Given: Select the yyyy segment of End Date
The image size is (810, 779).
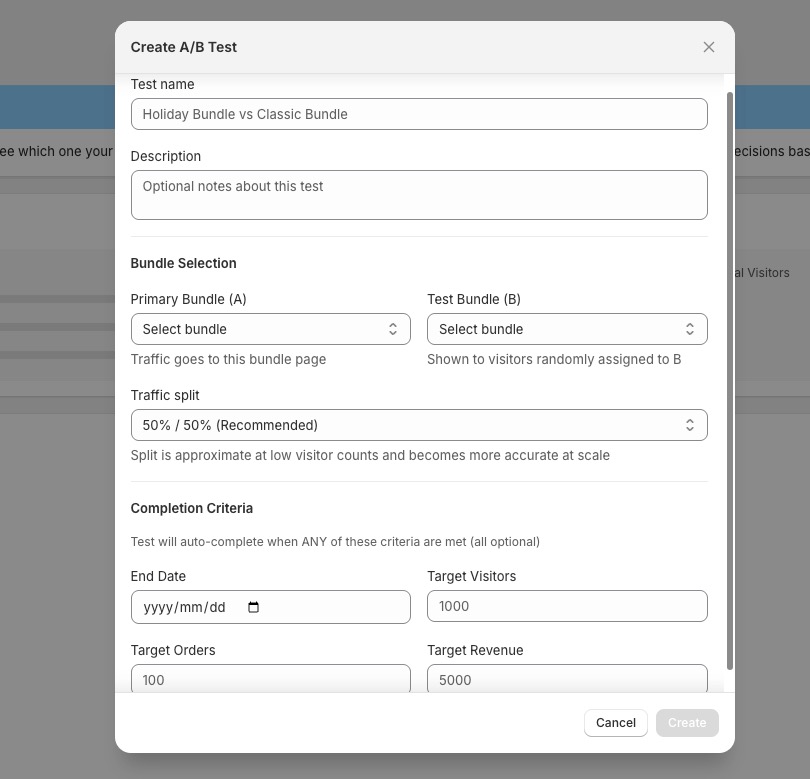Looking at the screenshot, I should [158, 607].
